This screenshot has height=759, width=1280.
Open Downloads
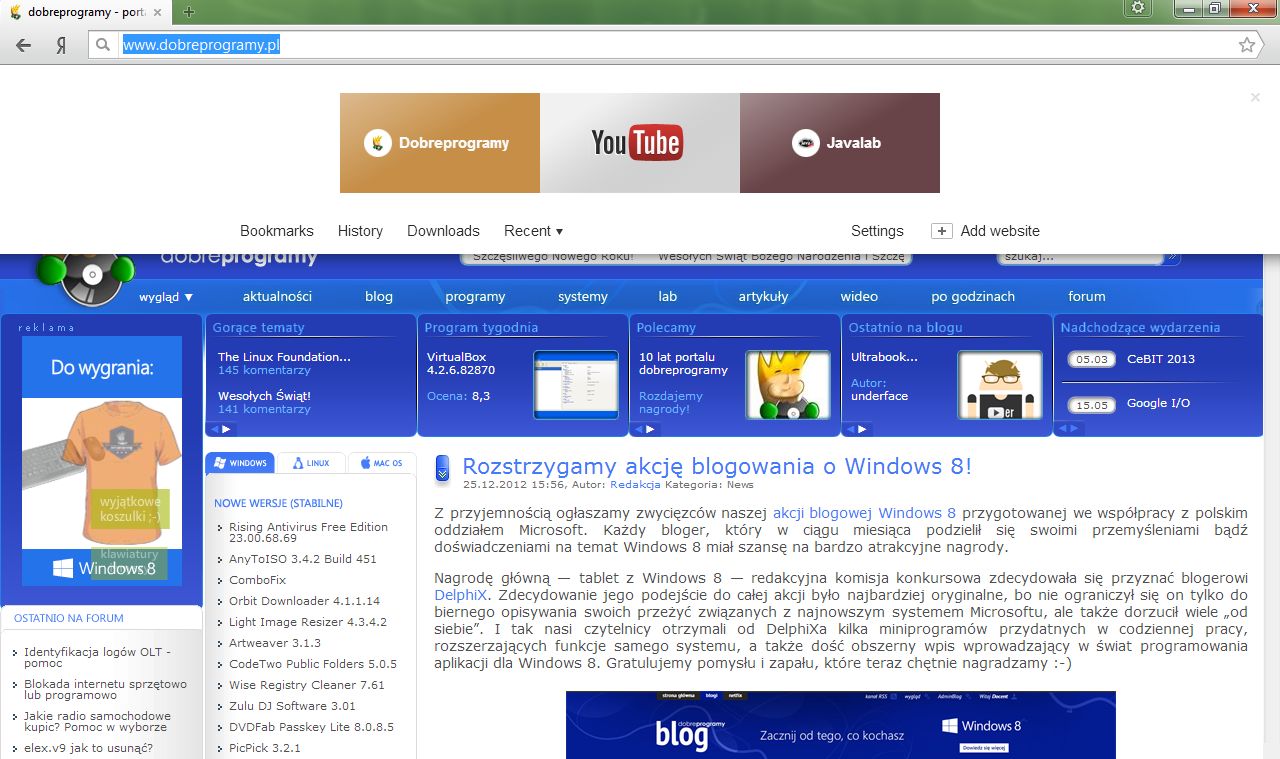(443, 231)
